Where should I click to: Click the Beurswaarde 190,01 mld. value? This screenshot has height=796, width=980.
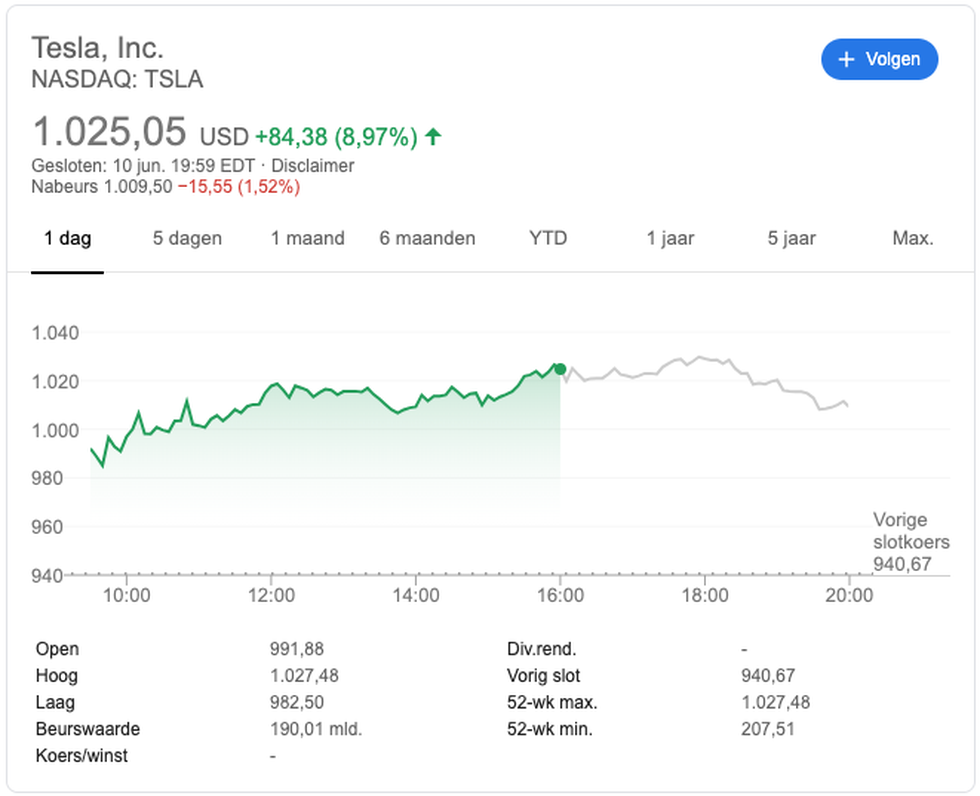pyautogui.click(x=316, y=729)
